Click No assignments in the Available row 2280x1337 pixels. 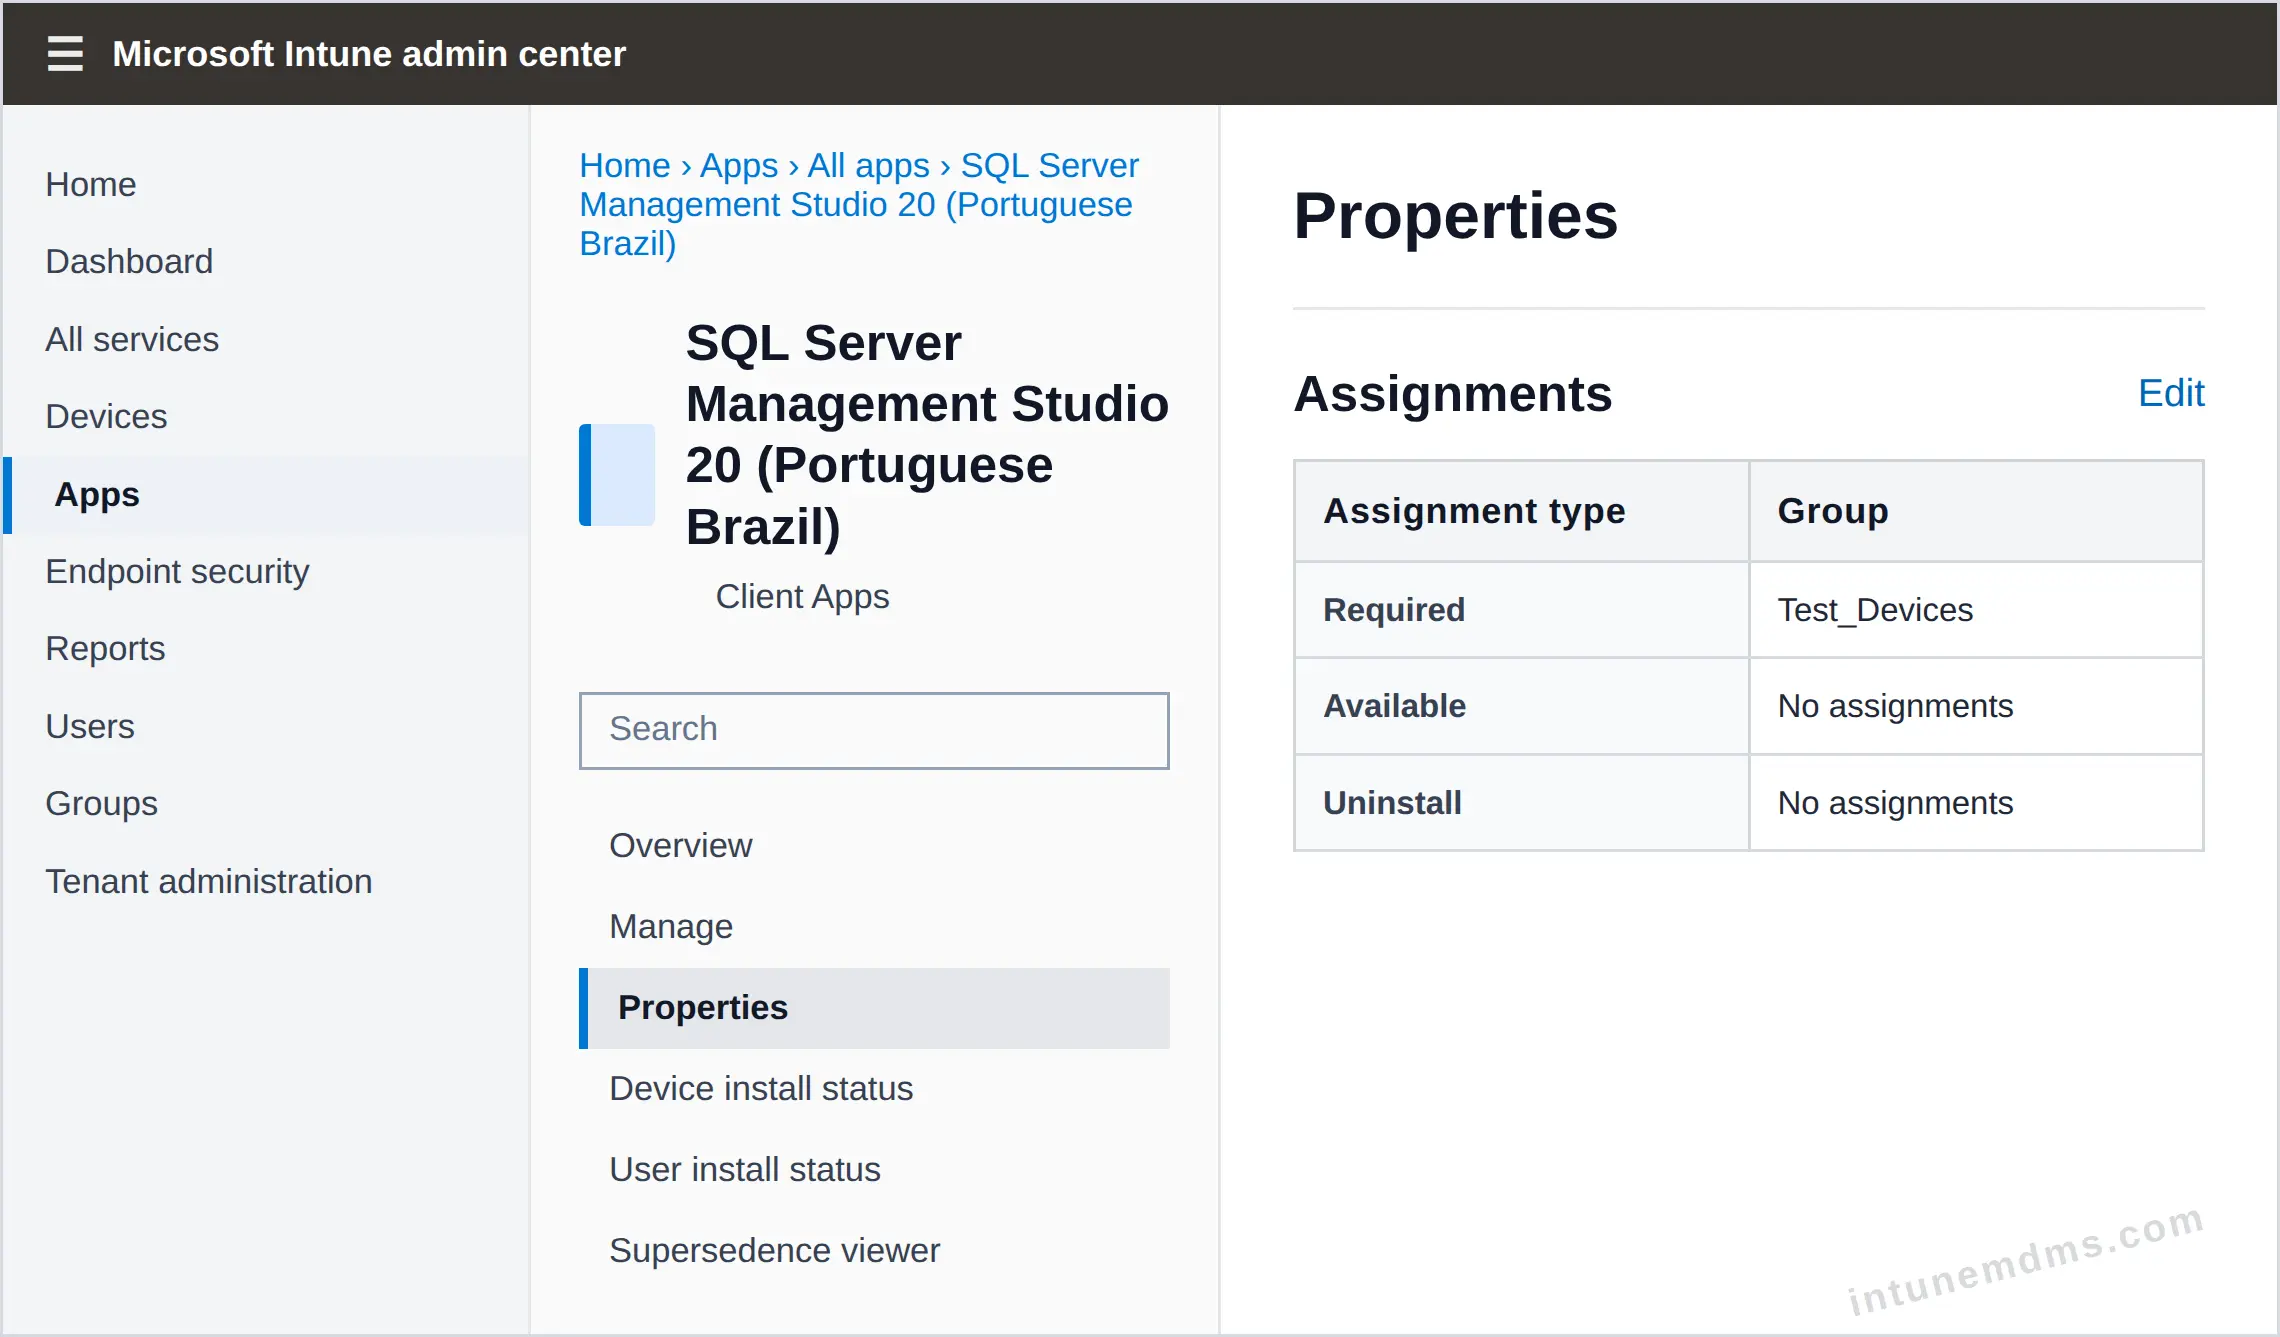point(1976,706)
